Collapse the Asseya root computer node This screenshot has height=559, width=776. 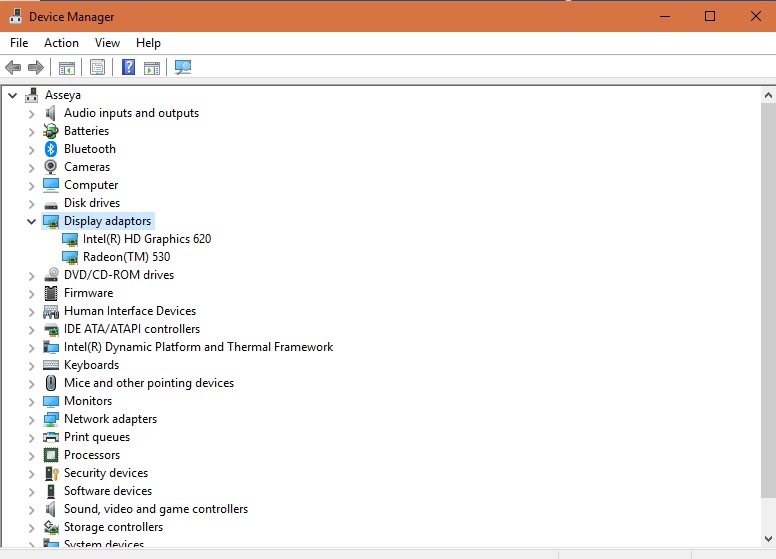(x=12, y=95)
